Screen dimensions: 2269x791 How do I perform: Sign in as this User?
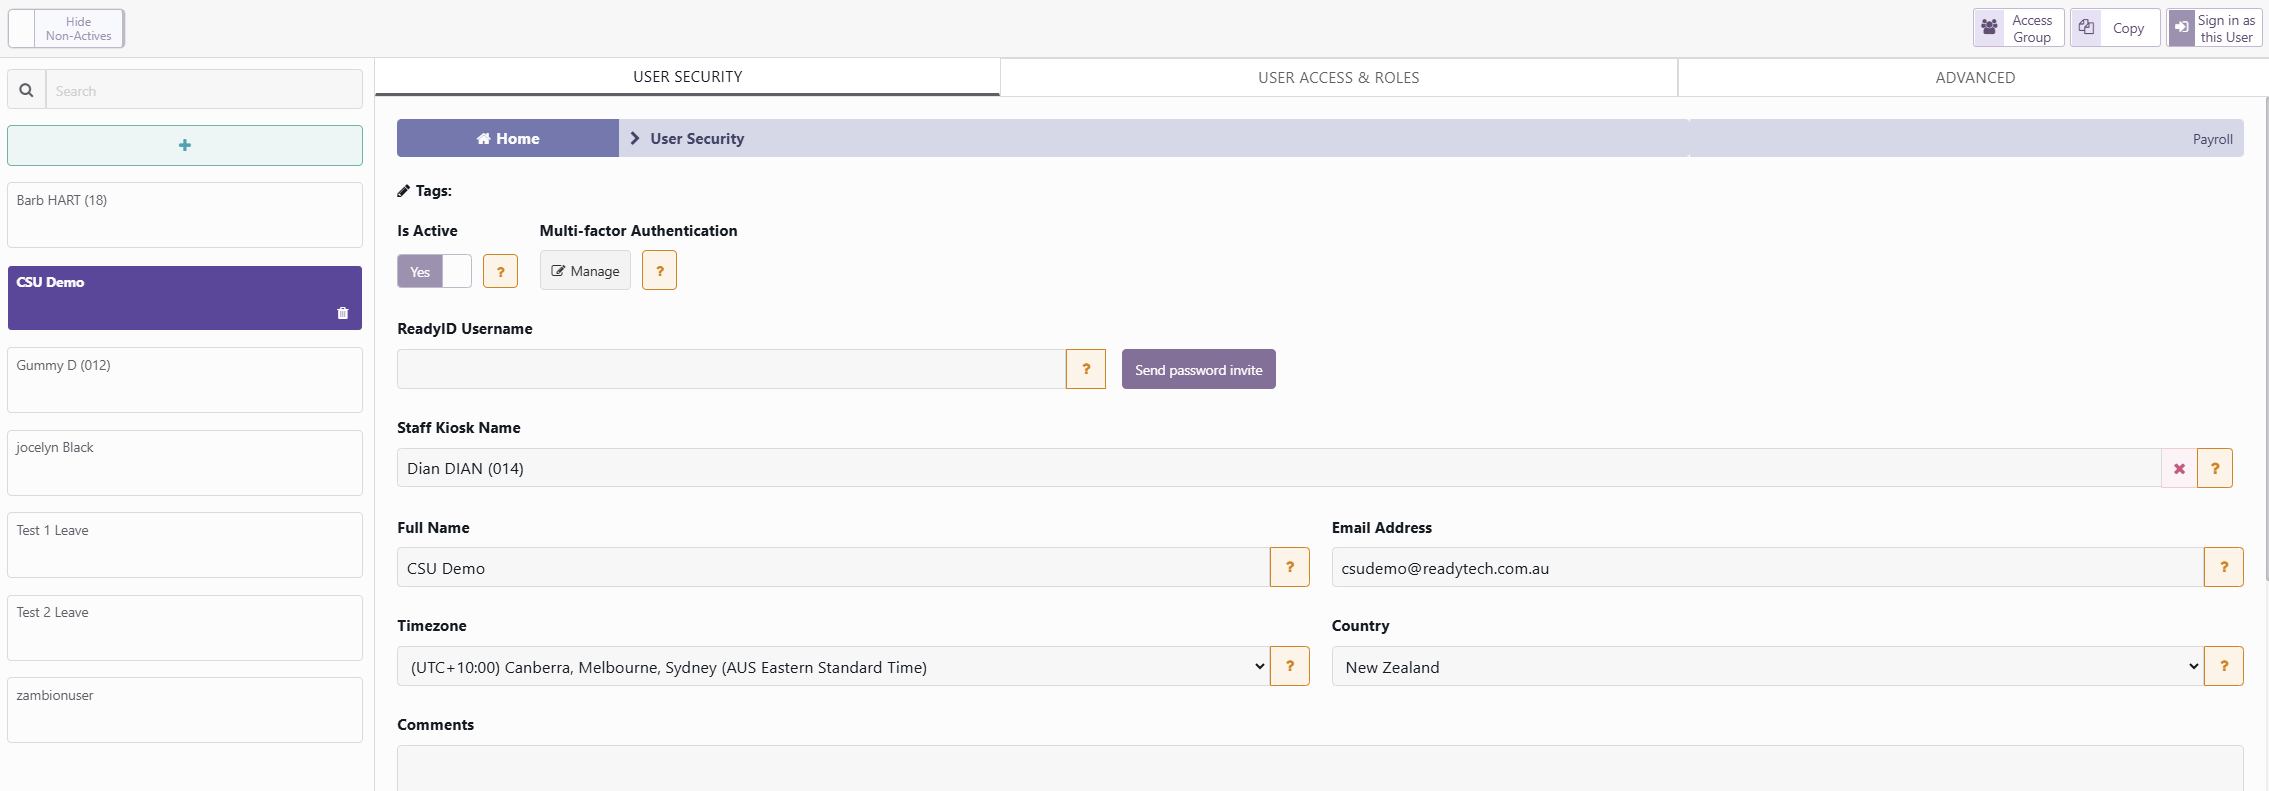2214,28
